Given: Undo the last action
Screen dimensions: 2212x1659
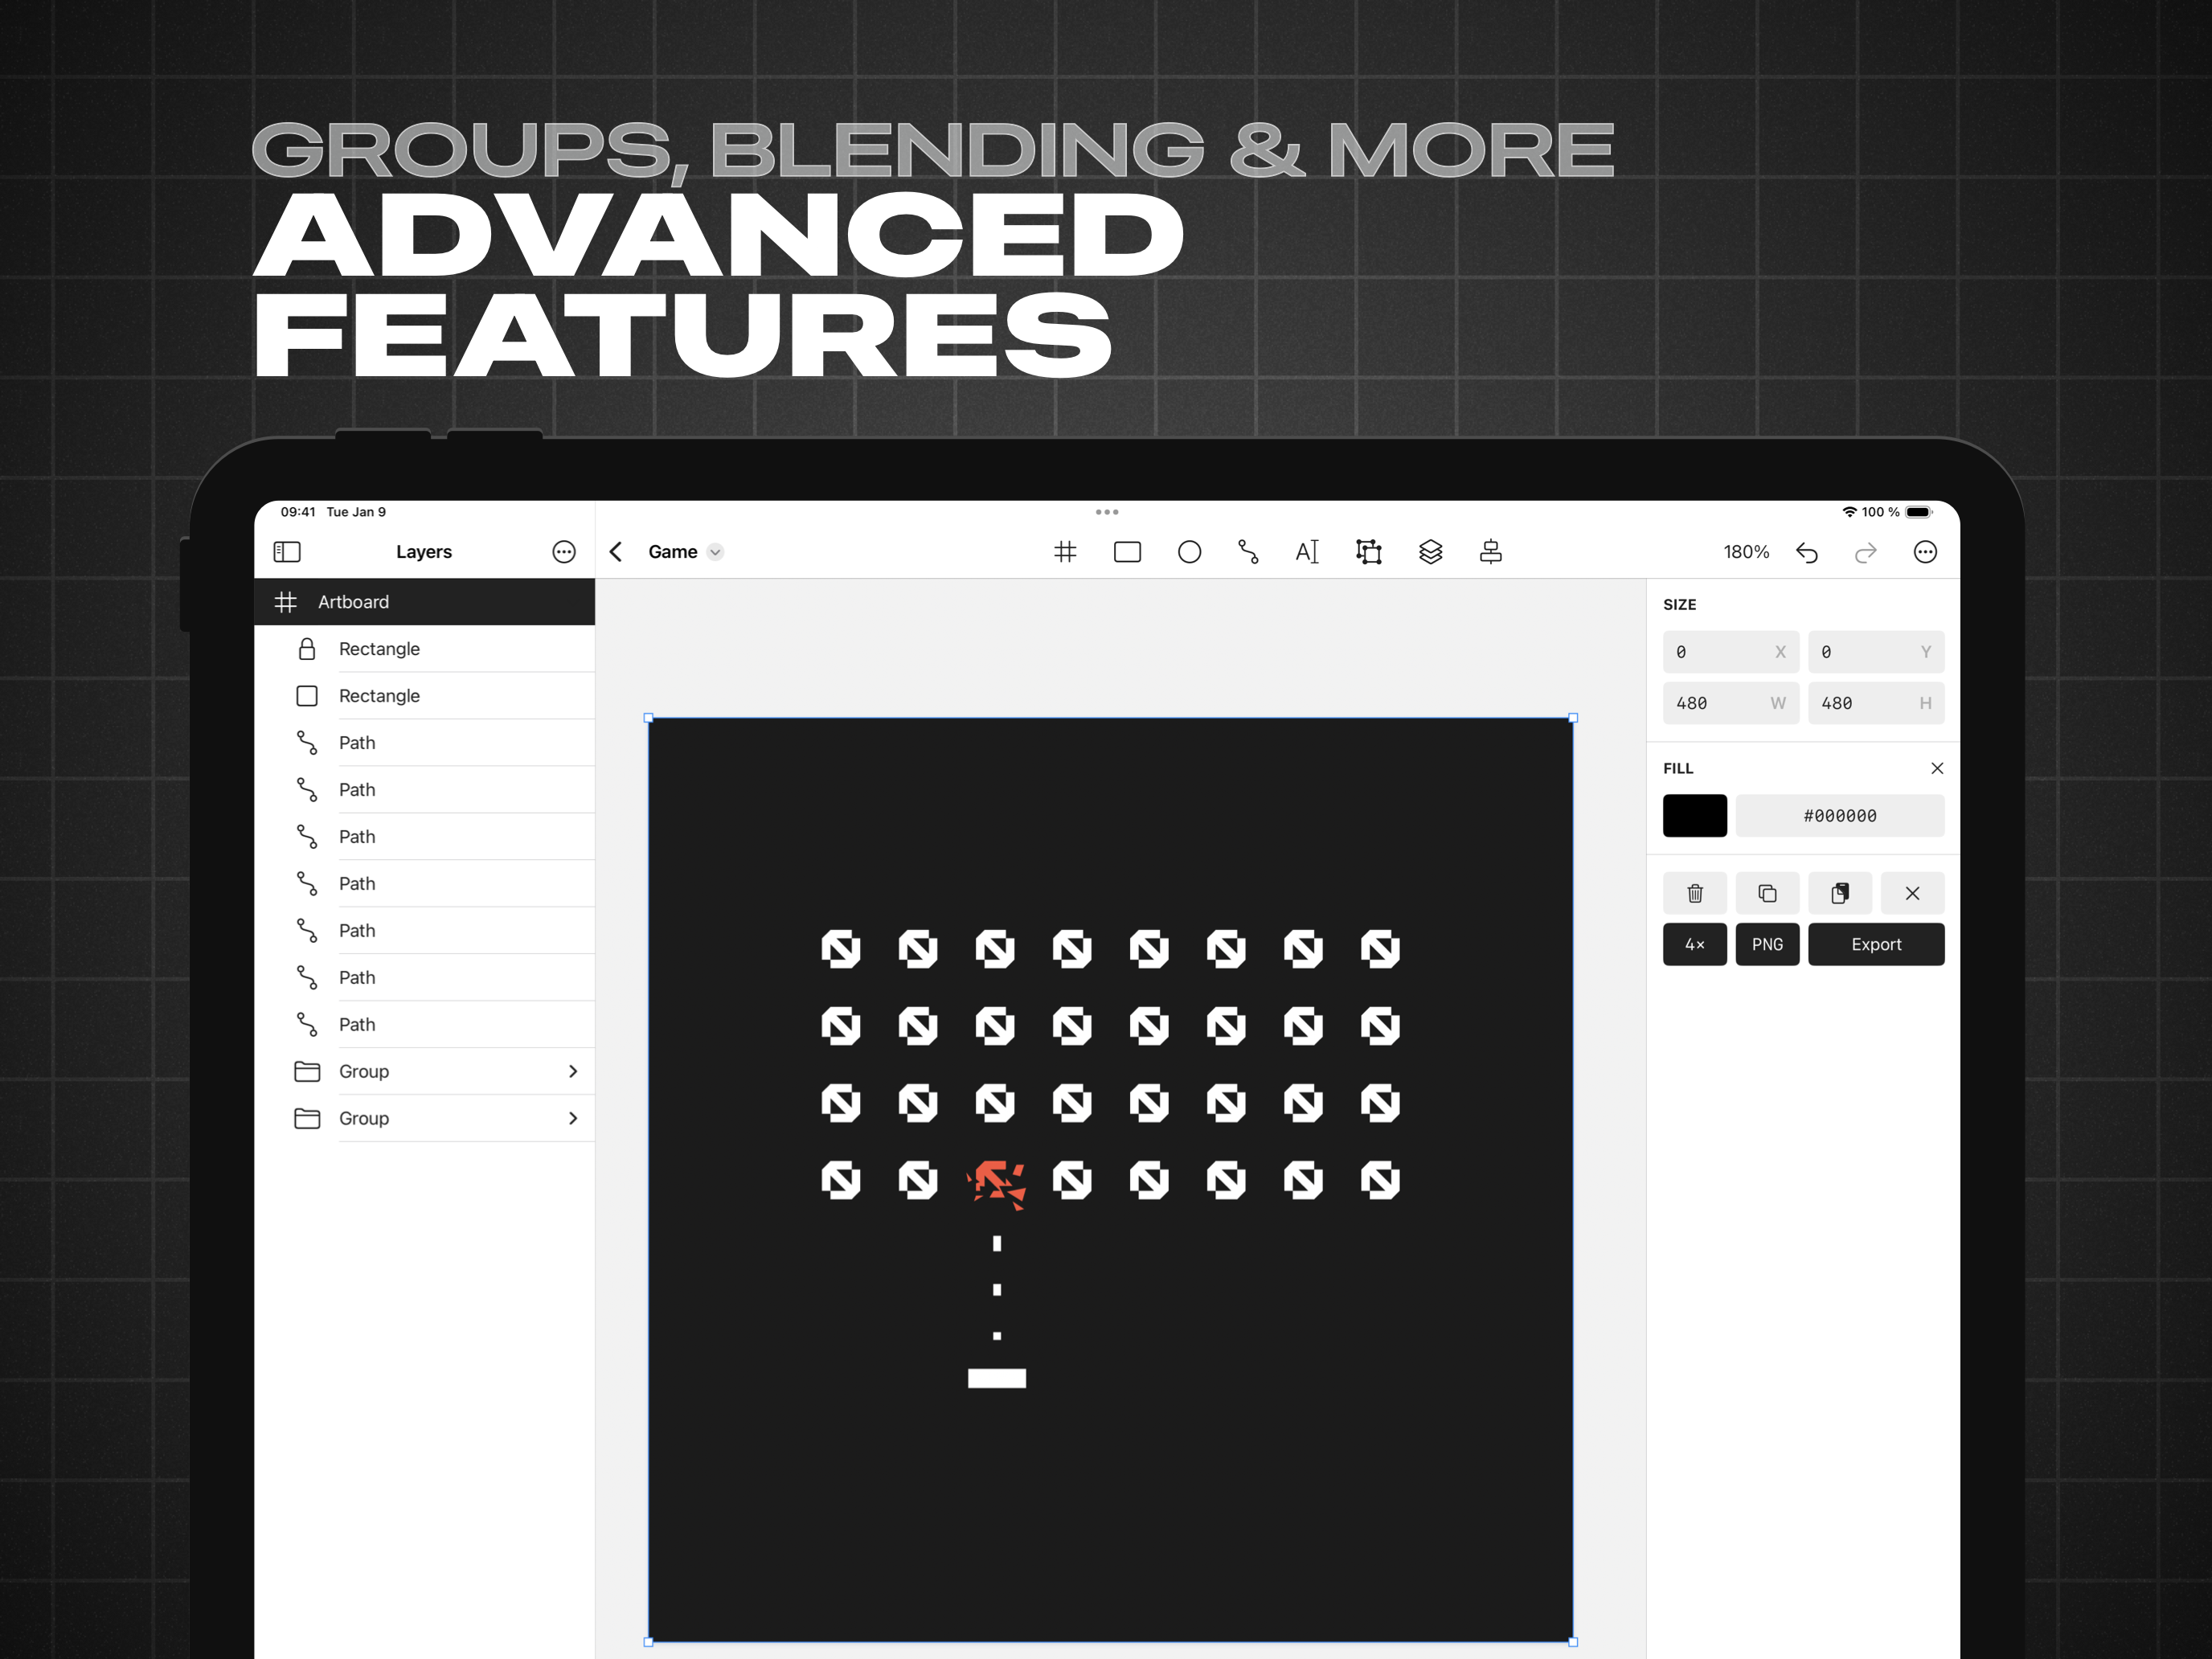Looking at the screenshot, I should point(1806,552).
